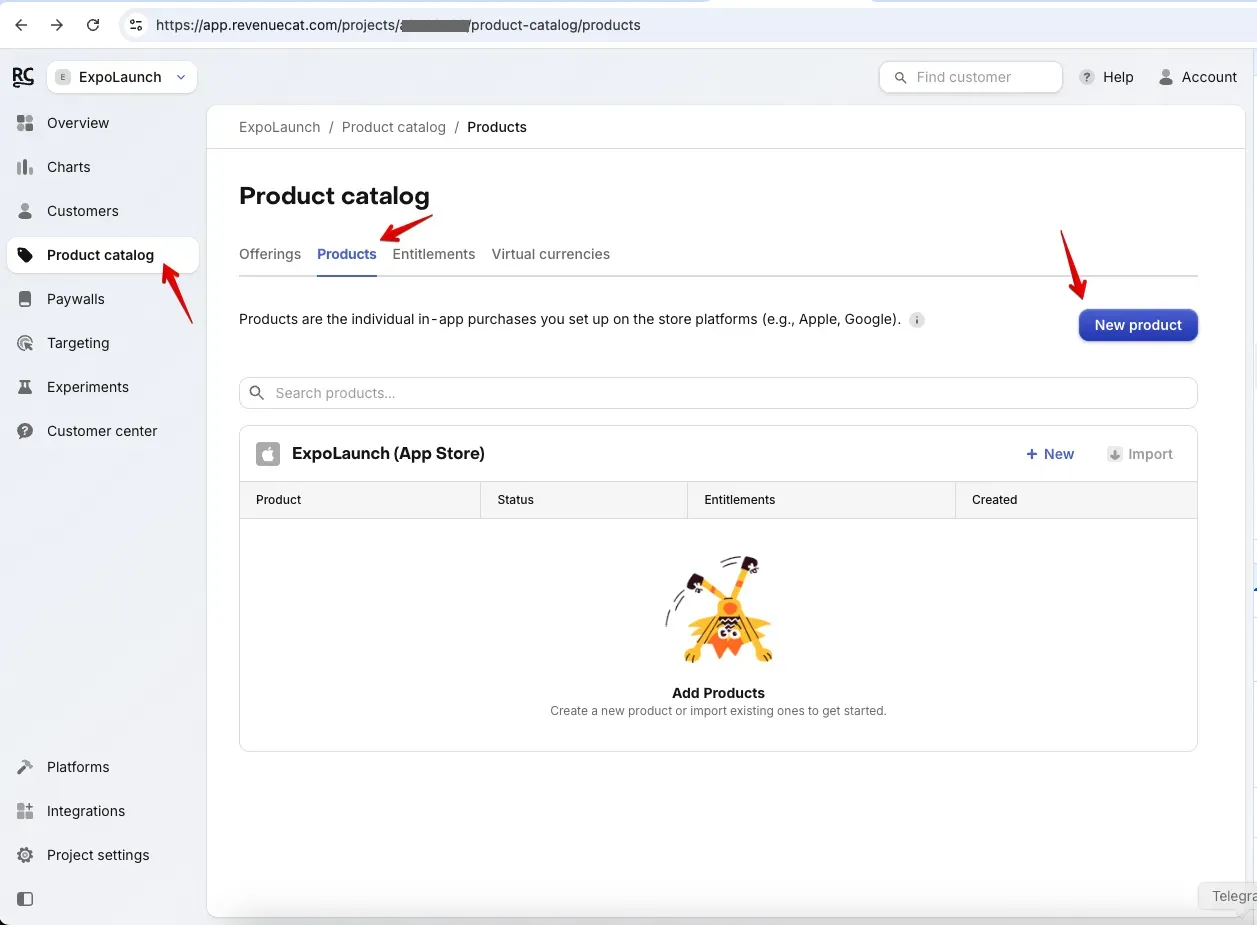Click the Search products field
Image resolution: width=1257 pixels, height=925 pixels.
click(x=718, y=393)
